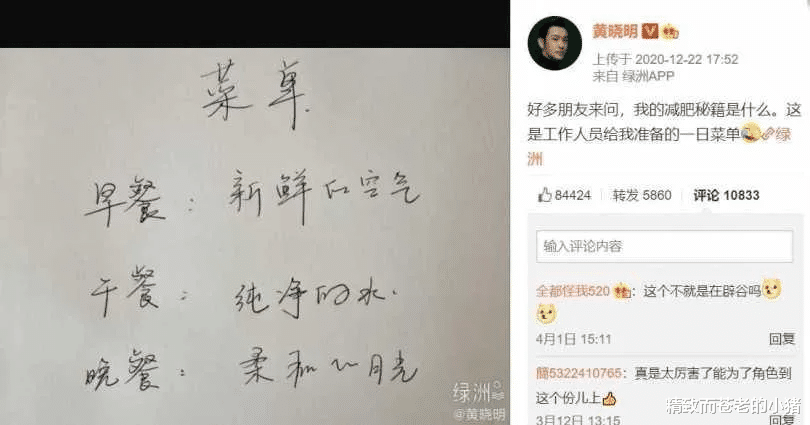Click the 黄晓明 profile avatar
Image resolution: width=810 pixels, height=425 pixels.
click(x=554, y=43)
